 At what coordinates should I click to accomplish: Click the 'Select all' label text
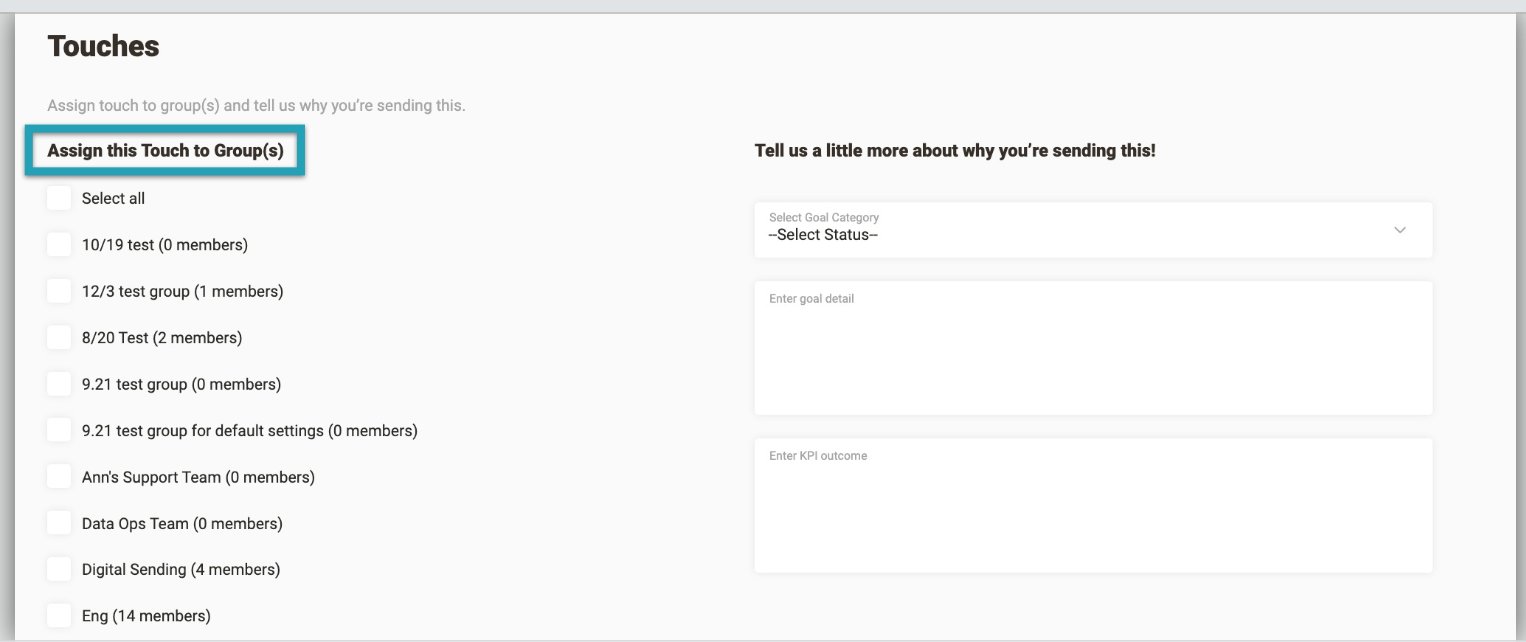(x=113, y=198)
